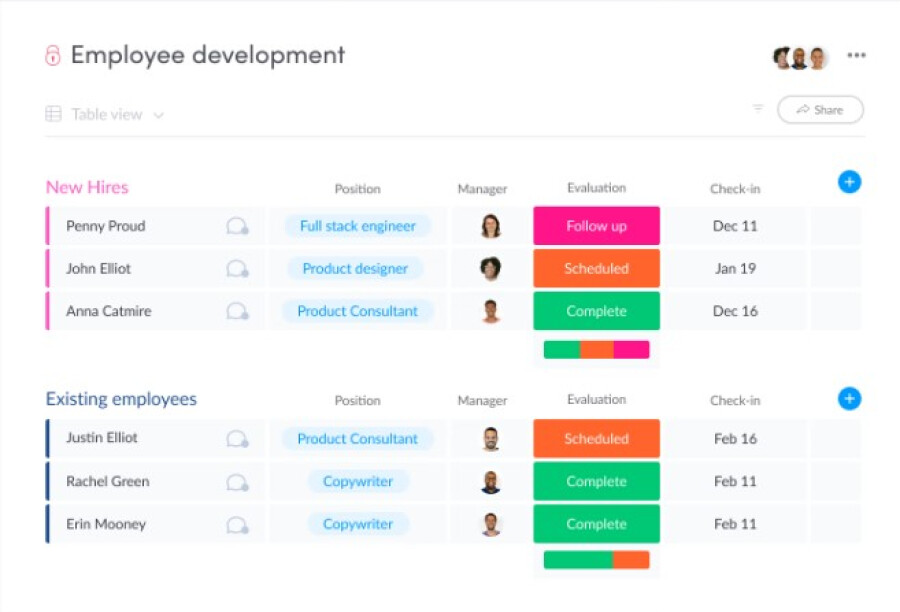This screenshot has width=900, height=612.
Task: Click Justin Elliot's Product Consultant tag
Action: click(358, 439)
